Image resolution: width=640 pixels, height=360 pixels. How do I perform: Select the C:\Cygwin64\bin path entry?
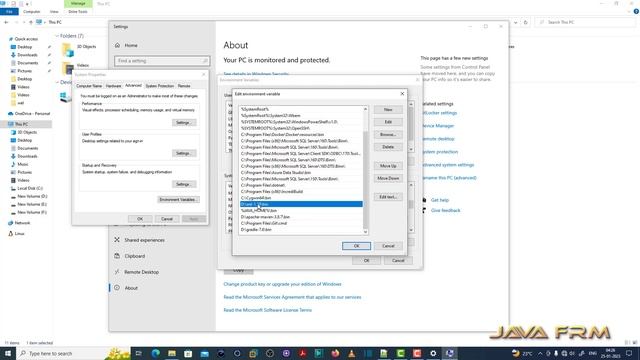301,198
